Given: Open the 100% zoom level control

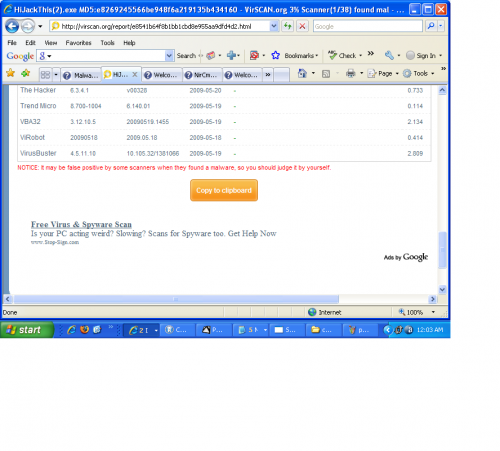Looking at the screenshot, I should 417,312.
